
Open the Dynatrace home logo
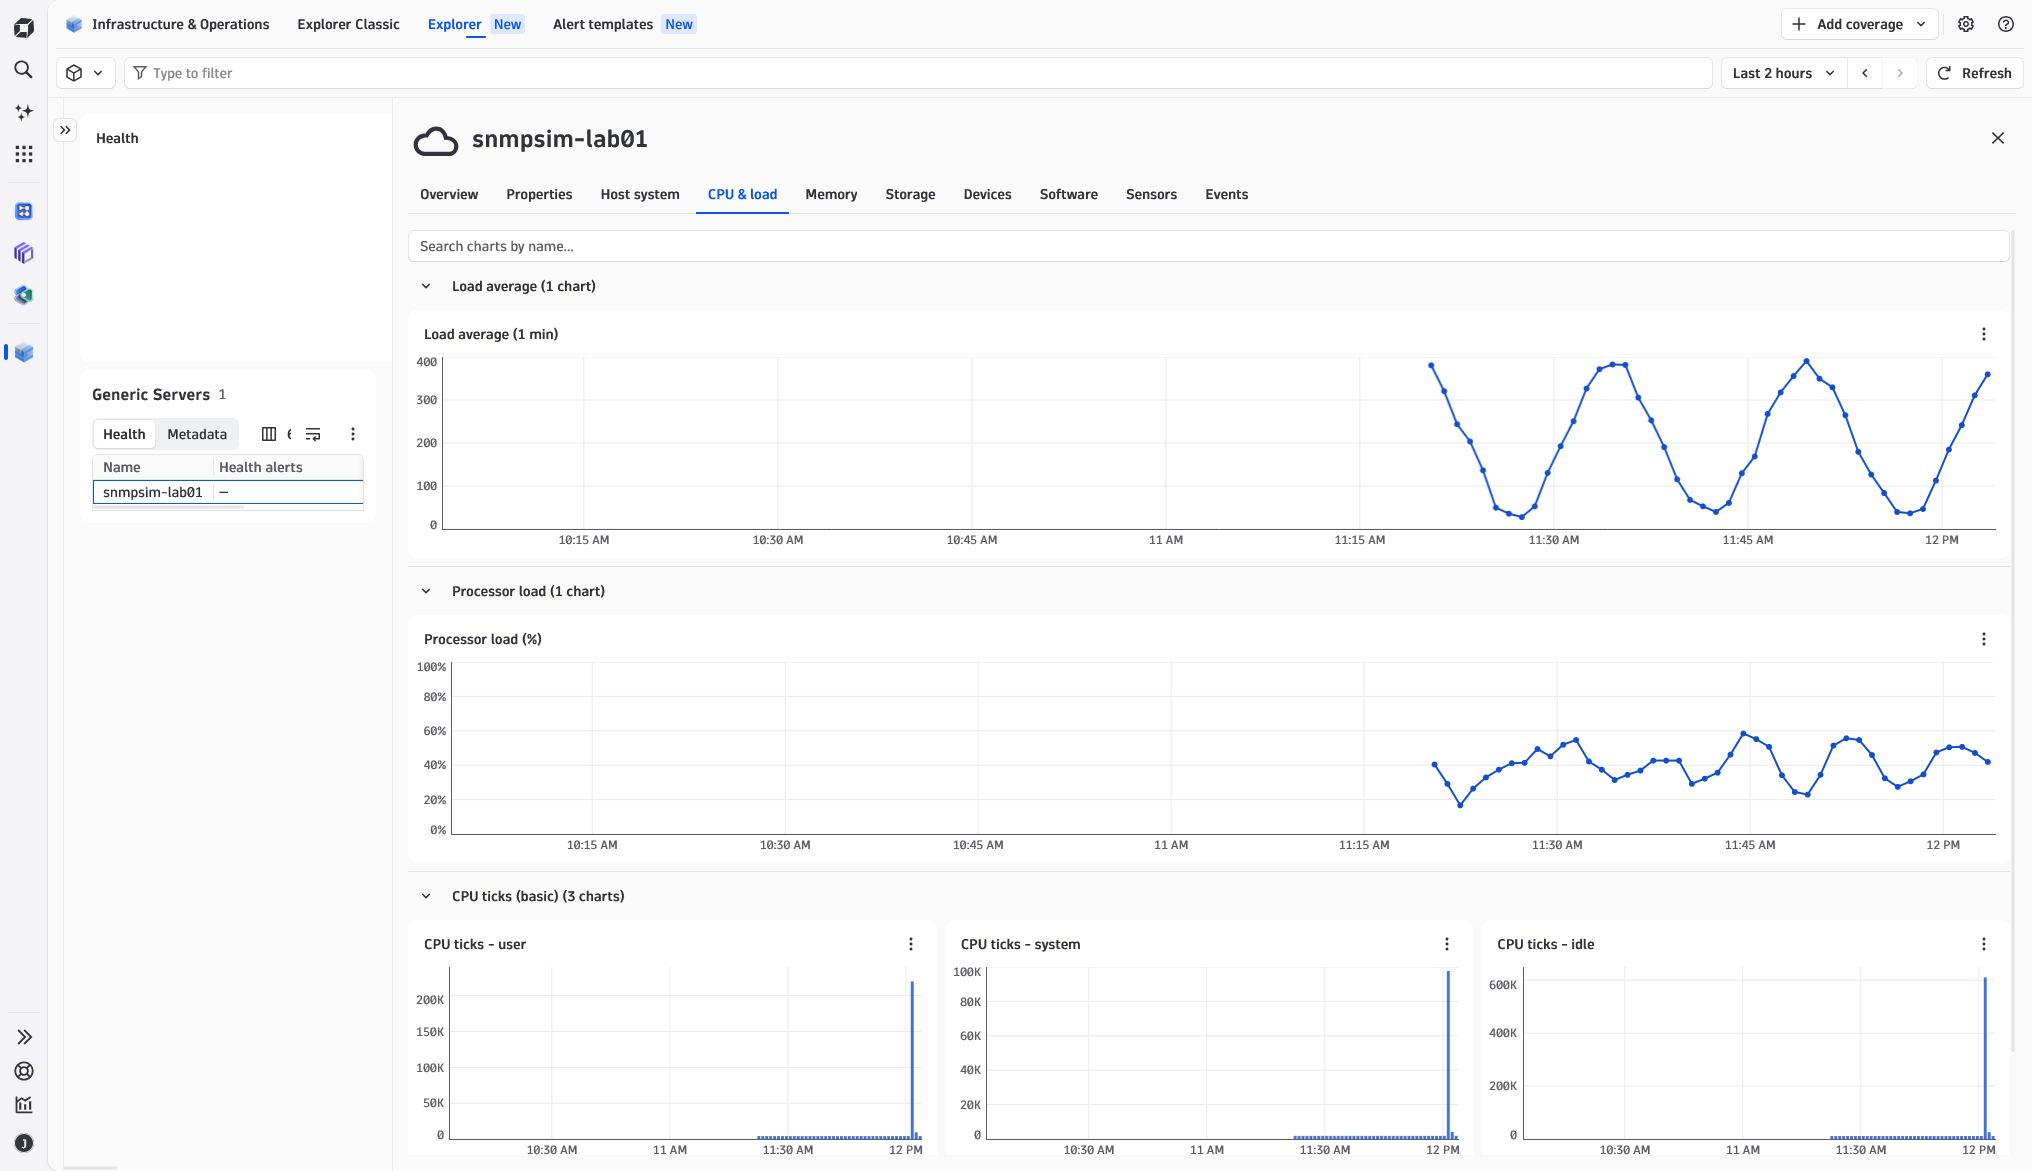(24, 27)
